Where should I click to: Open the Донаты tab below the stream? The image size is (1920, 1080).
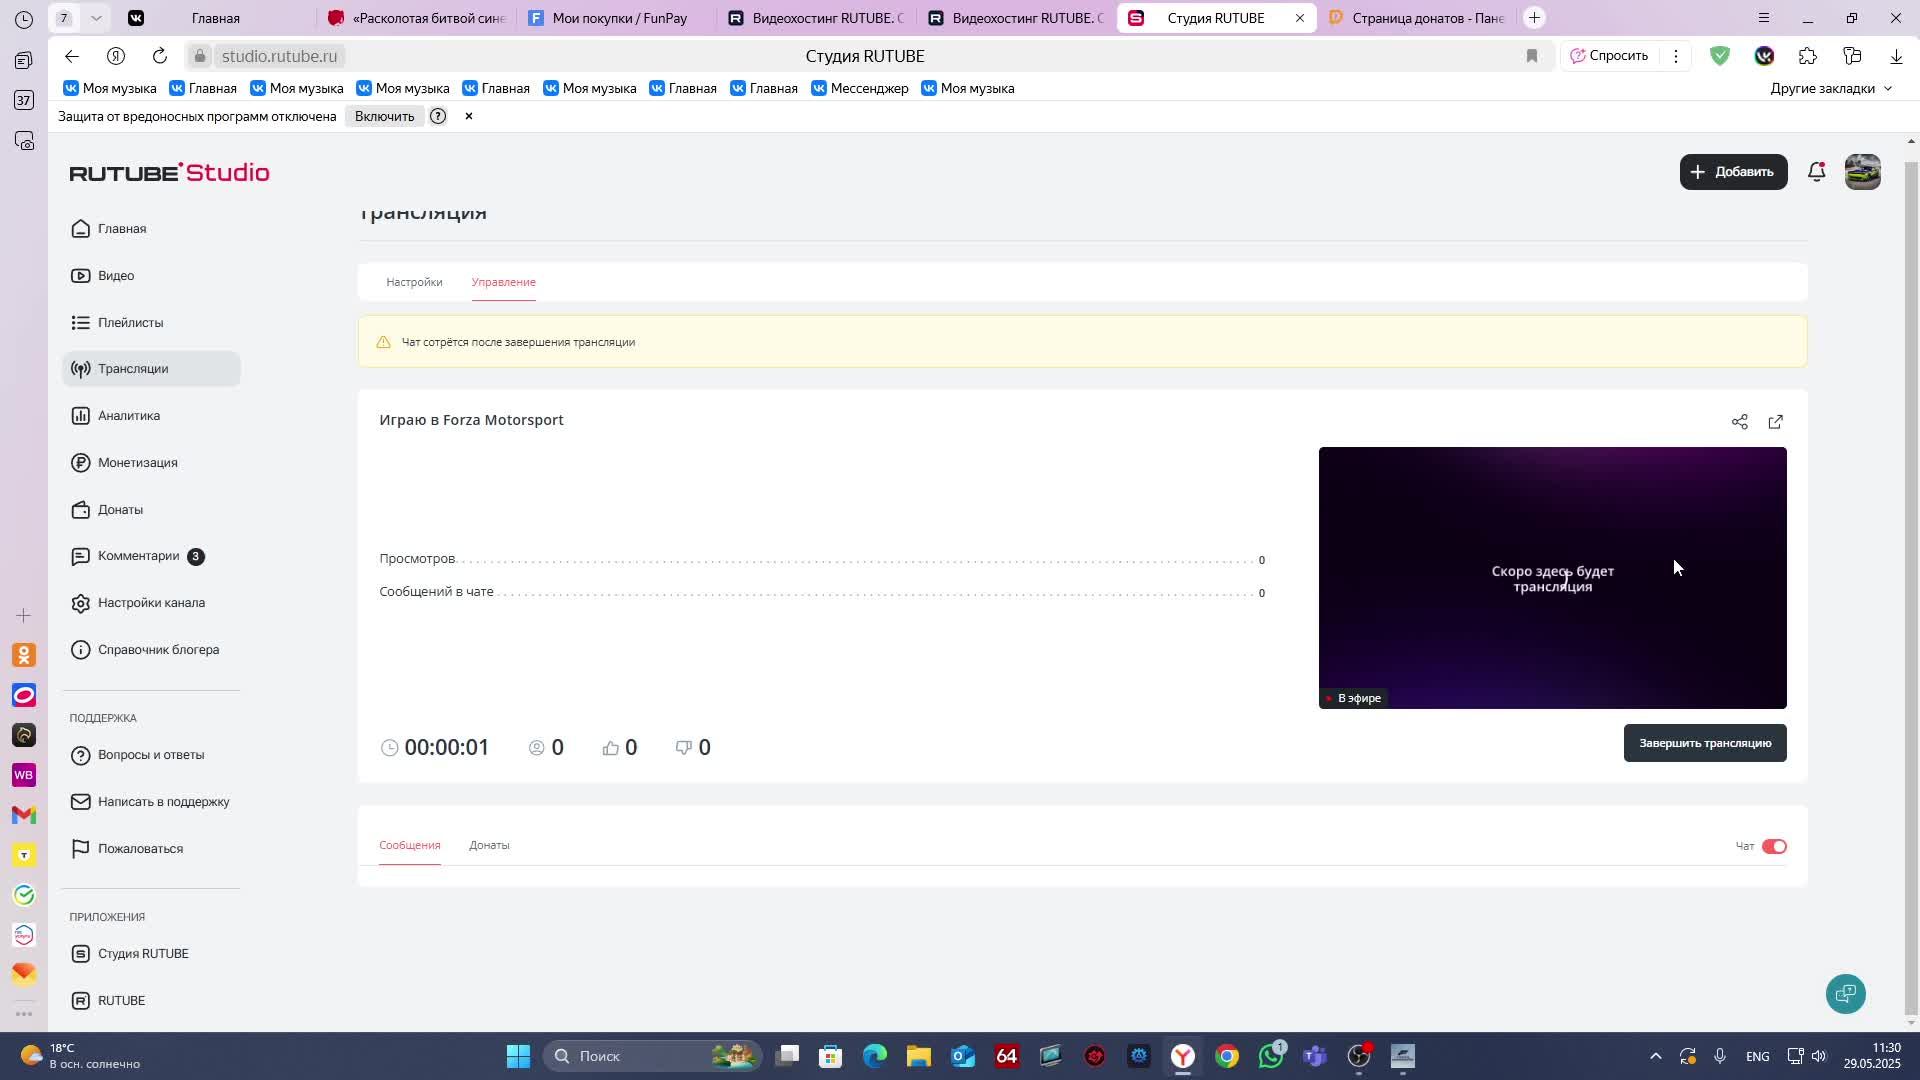(489, 845)
